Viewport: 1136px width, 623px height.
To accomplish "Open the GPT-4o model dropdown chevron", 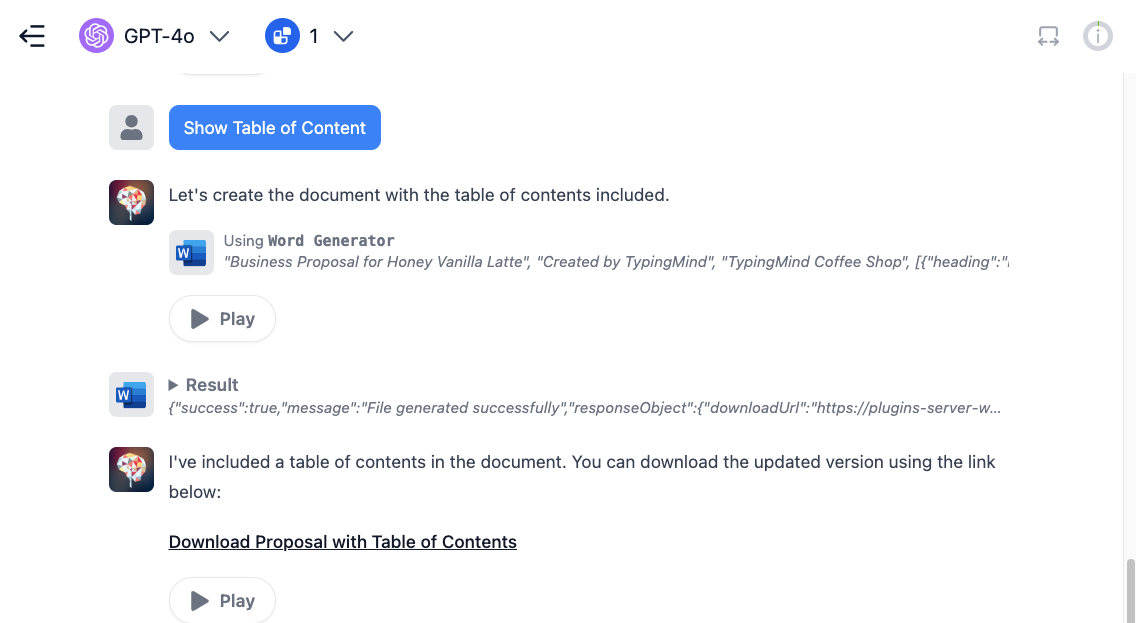I will coord(220,36).
